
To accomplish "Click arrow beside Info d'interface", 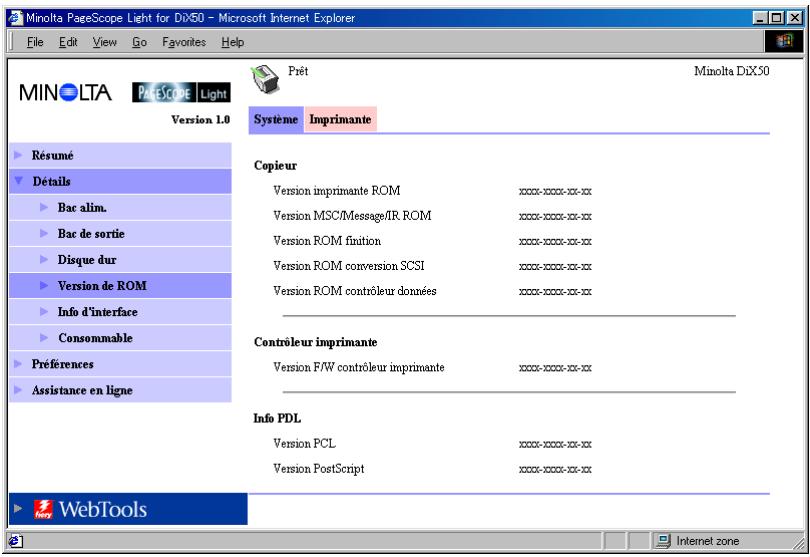I will point(44,311).
